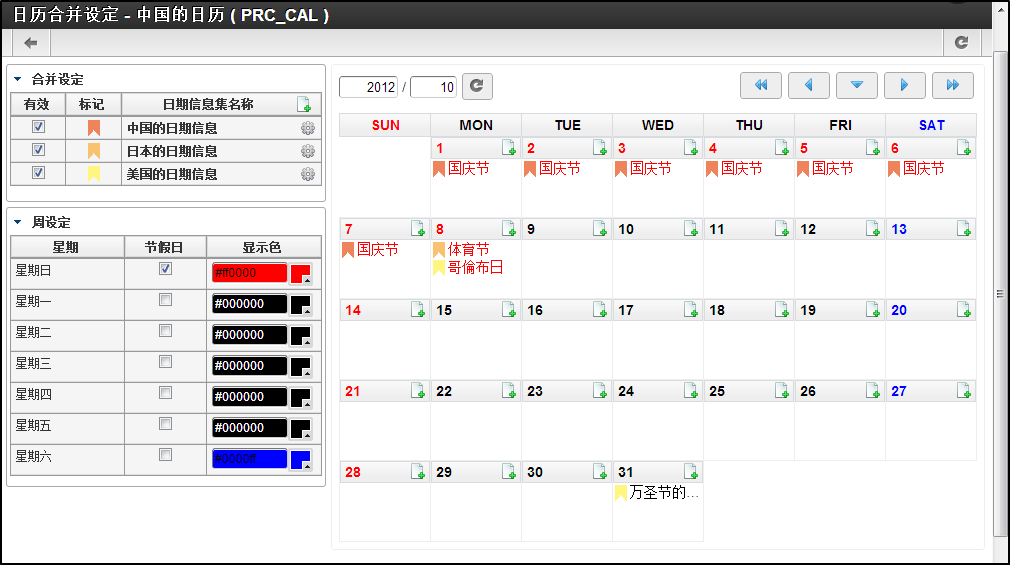Add event on October 8
The image size is (1010, 565).
[x=509, y=229]
